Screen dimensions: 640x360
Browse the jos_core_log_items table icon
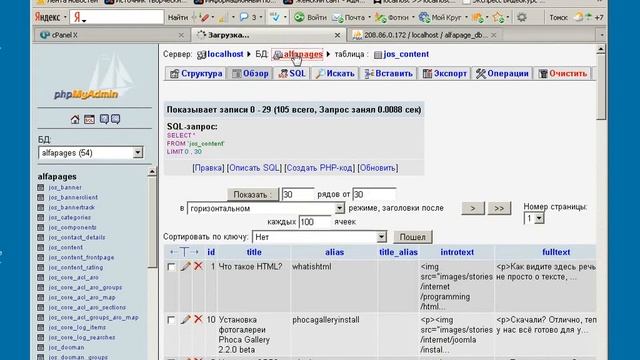coord(41,327)
